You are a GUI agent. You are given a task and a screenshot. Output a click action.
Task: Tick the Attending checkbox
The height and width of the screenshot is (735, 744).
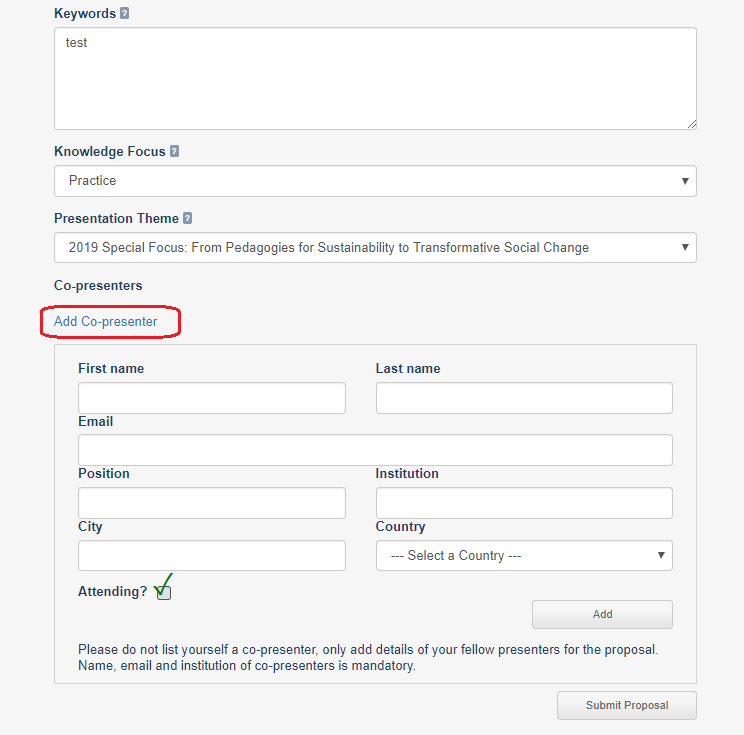(164, 592)
